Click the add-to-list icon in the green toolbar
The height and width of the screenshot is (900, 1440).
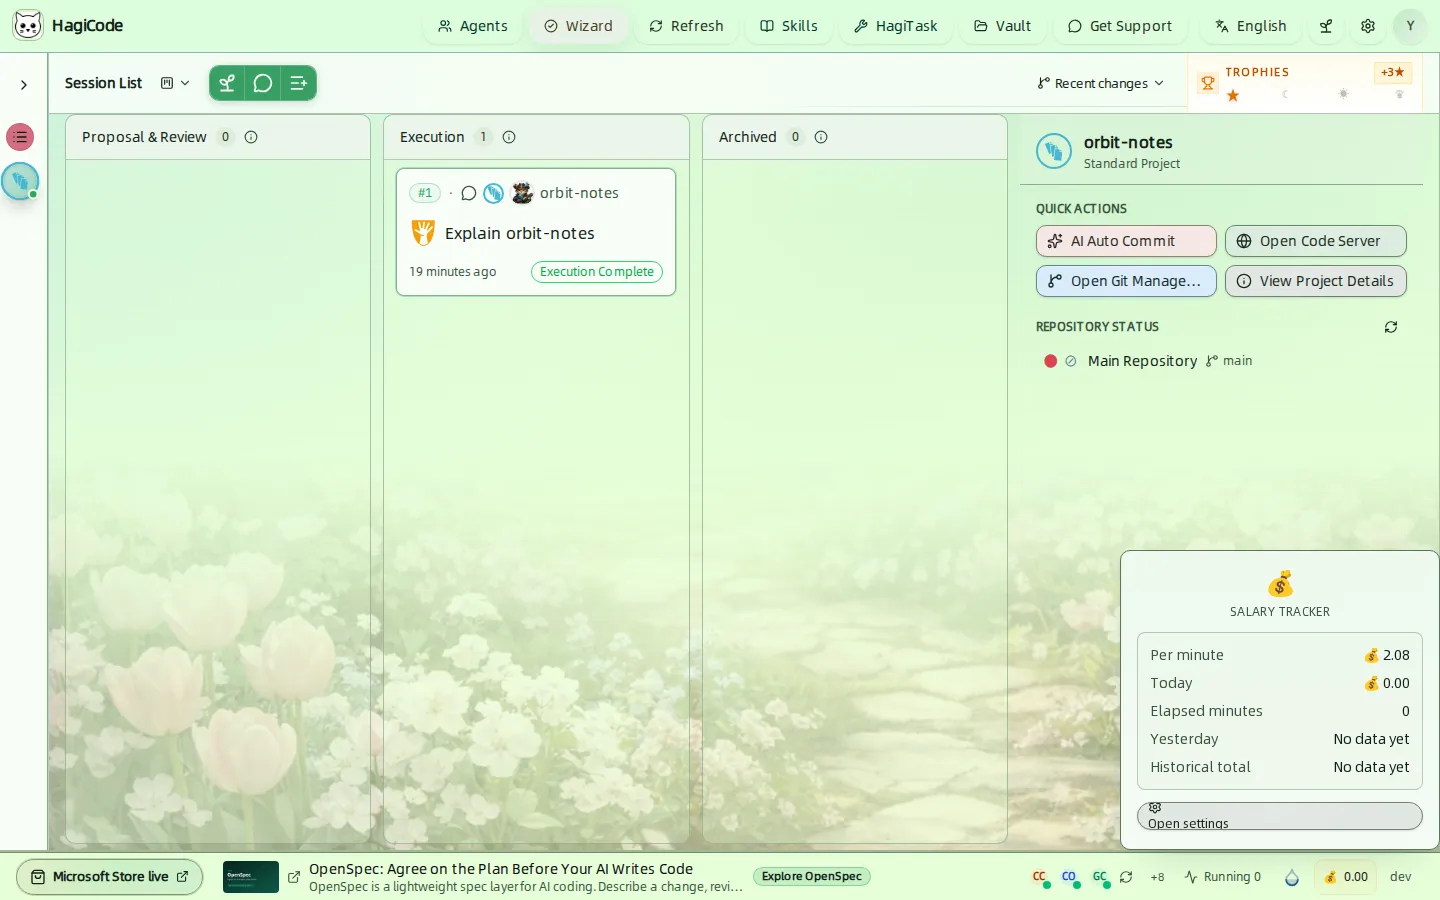tap(298, 83)
